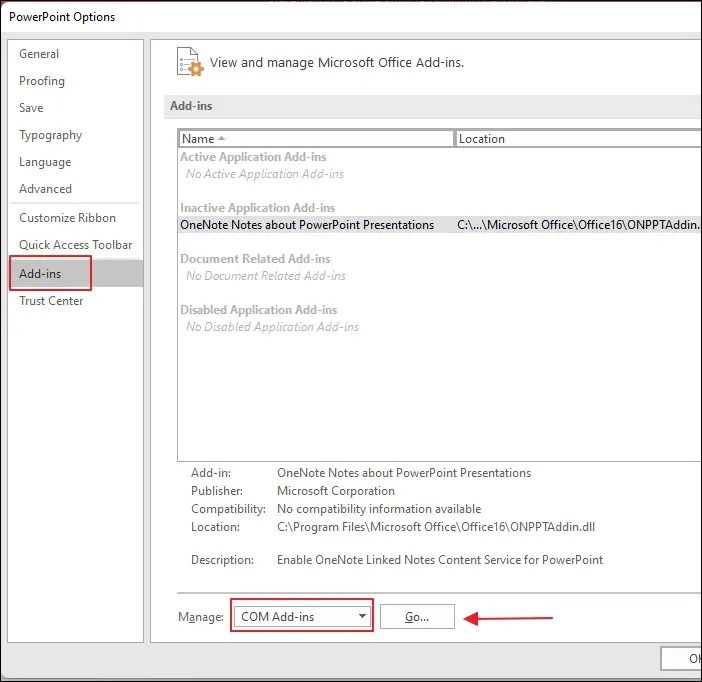Click the Add-ins page header icon
This screenshot has width=702, height=682.
189,62
